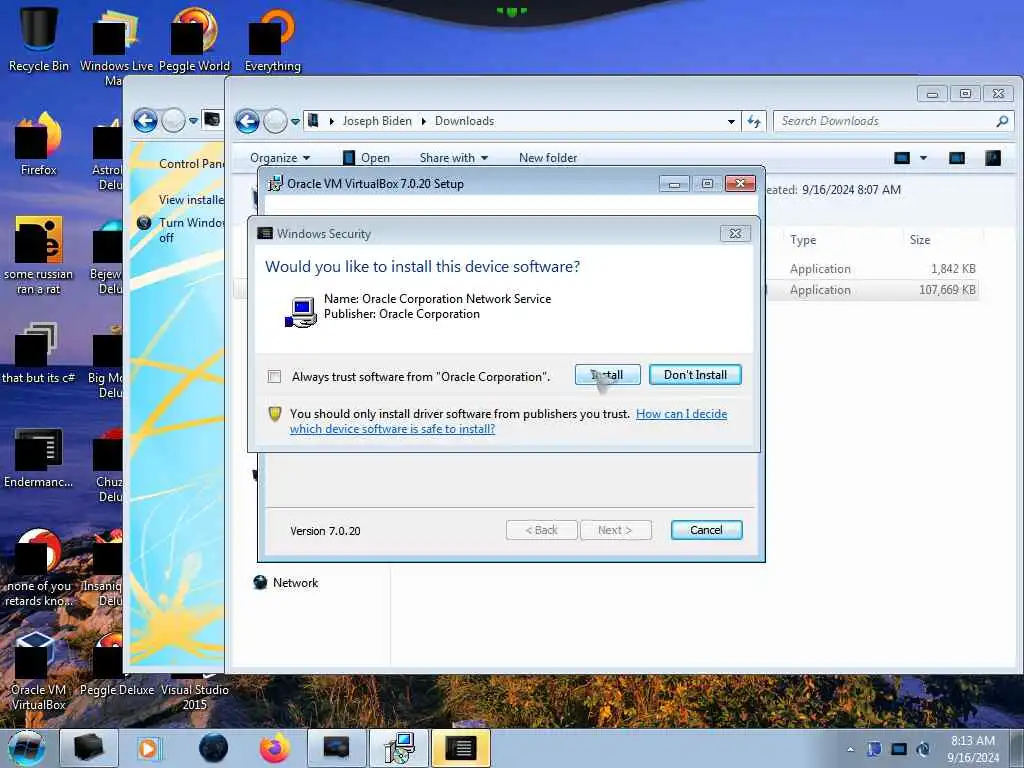Open Firefox desktop shortcut

coord(39,144)
